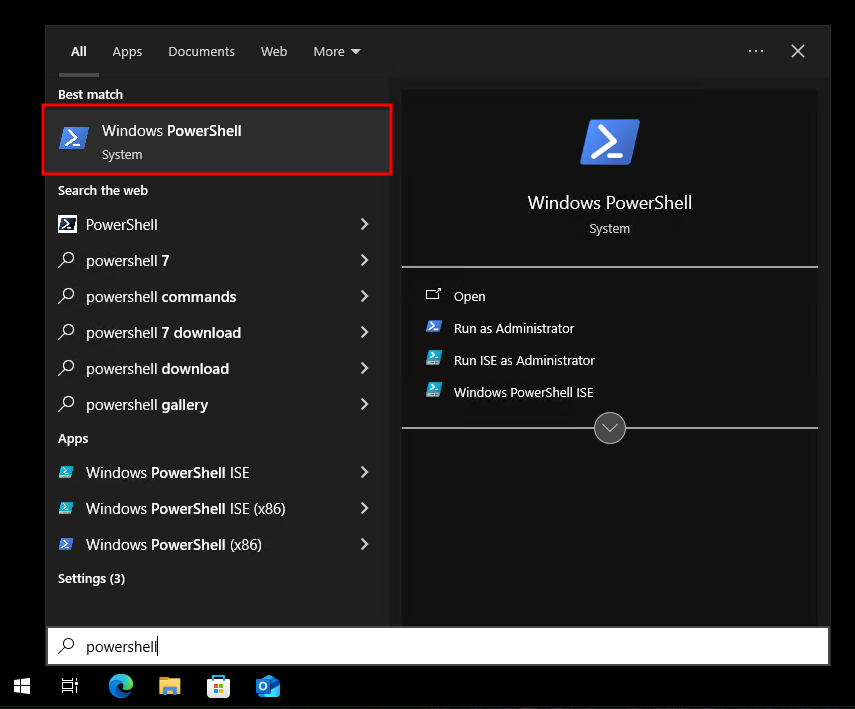The height and width of the screenshot is (709, 855).
Task: Click the Open action in preview pane
Action: (469, 297)
